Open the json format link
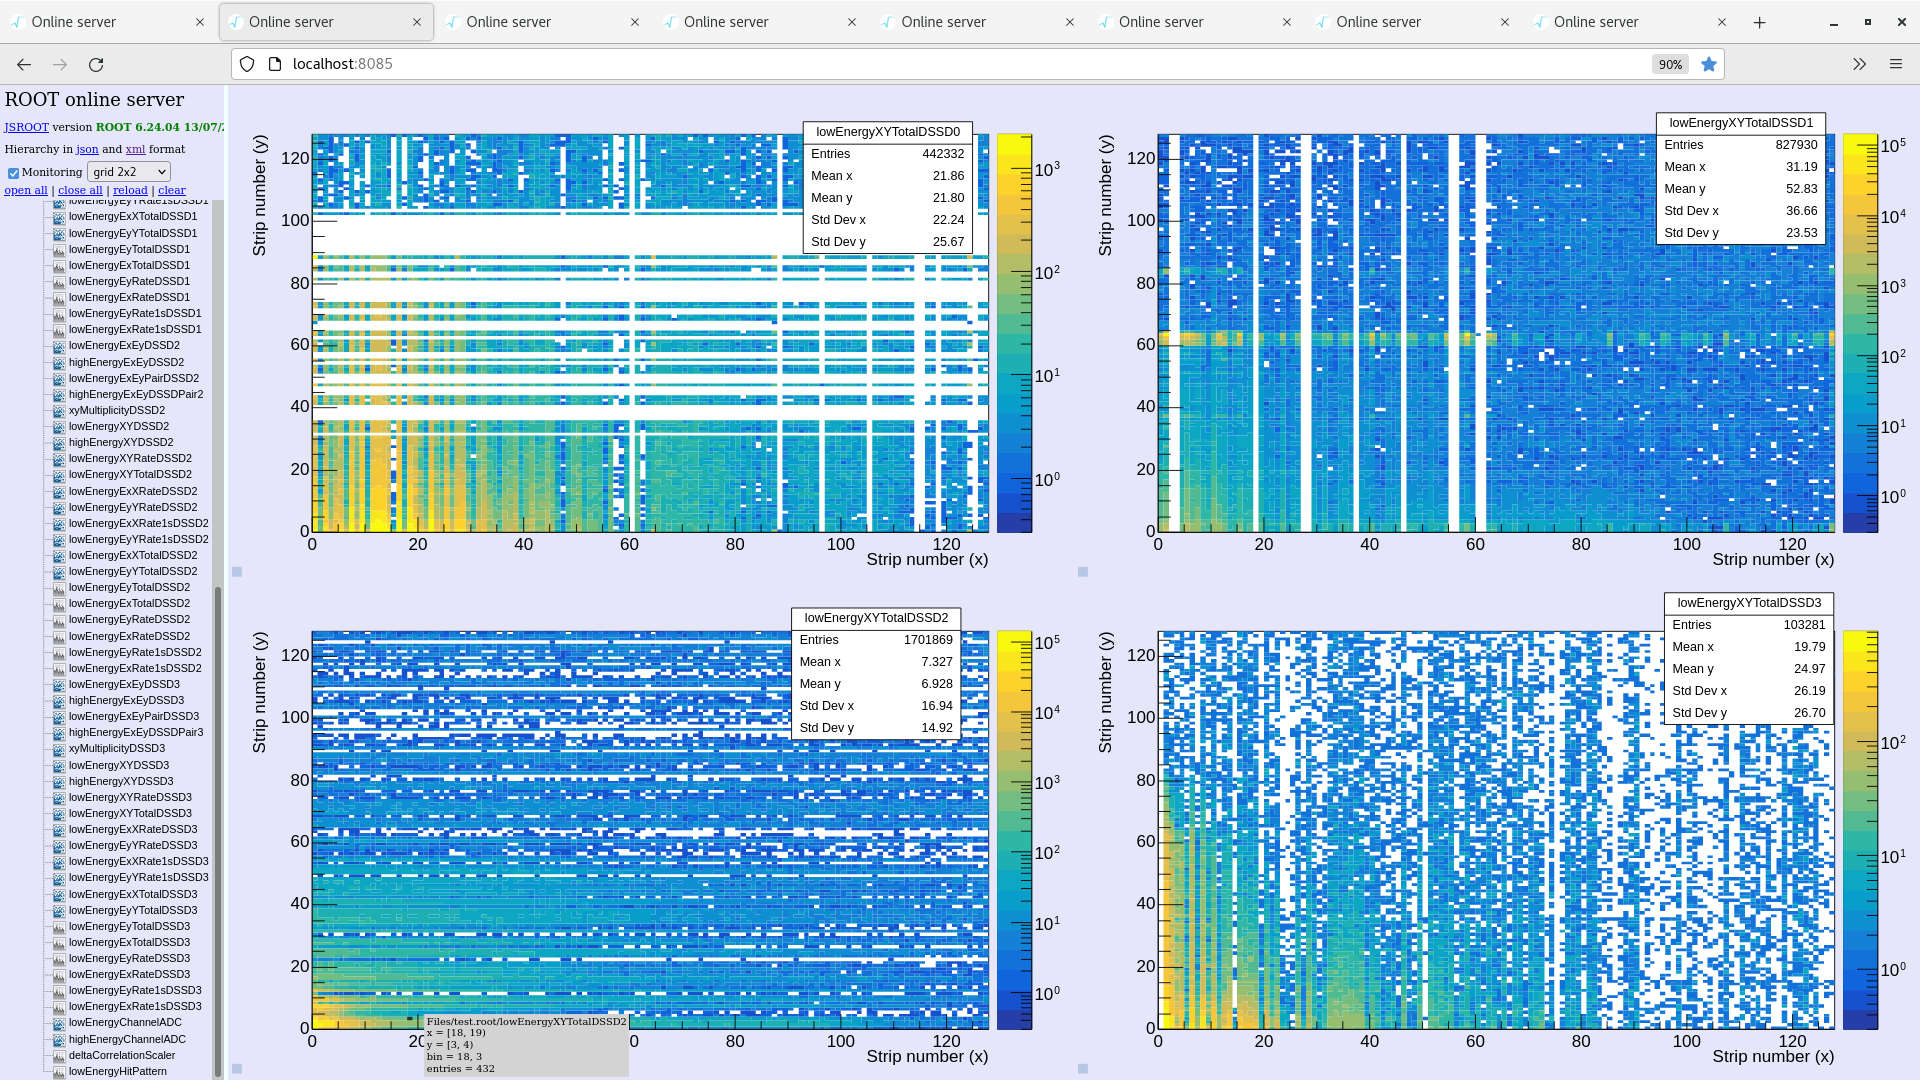 coord(87,149)
